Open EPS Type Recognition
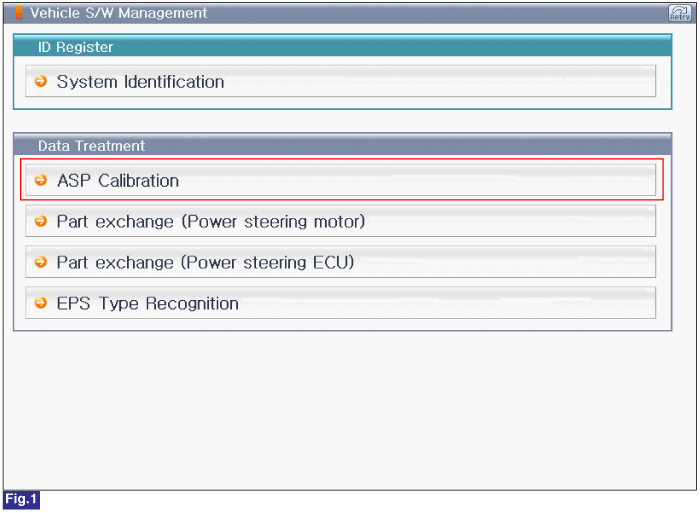 [x=341, y=303]
